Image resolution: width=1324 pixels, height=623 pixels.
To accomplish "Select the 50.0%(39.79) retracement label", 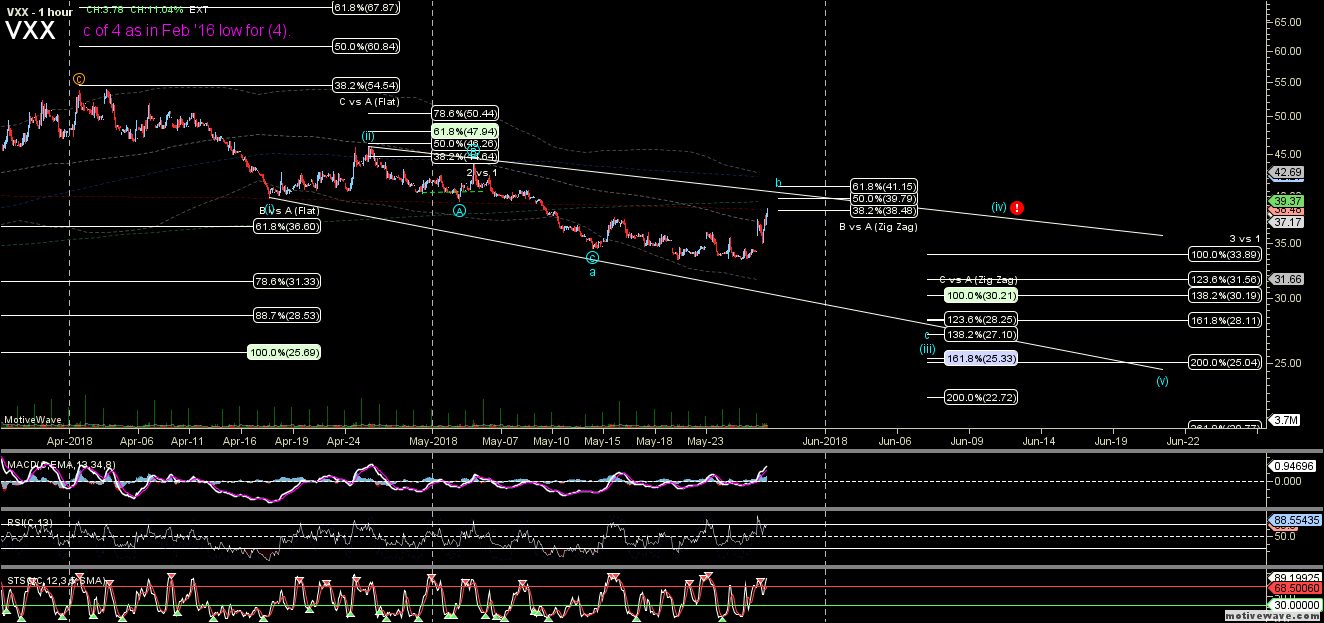I will pos(884,198).
